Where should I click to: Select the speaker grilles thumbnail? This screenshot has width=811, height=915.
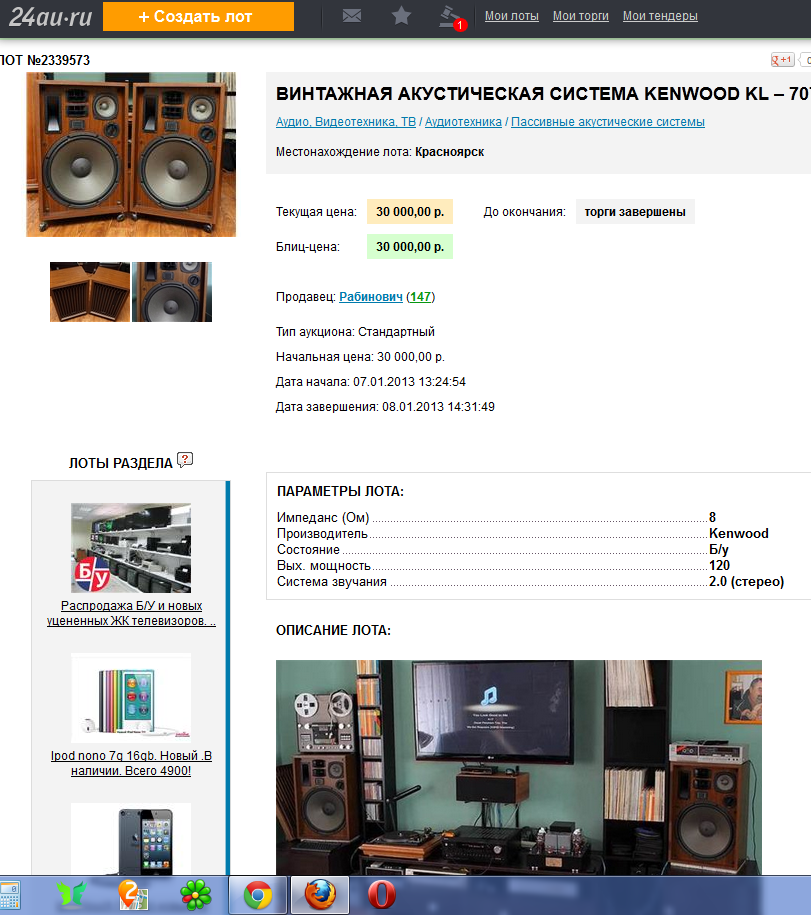(x=90, y=292)
